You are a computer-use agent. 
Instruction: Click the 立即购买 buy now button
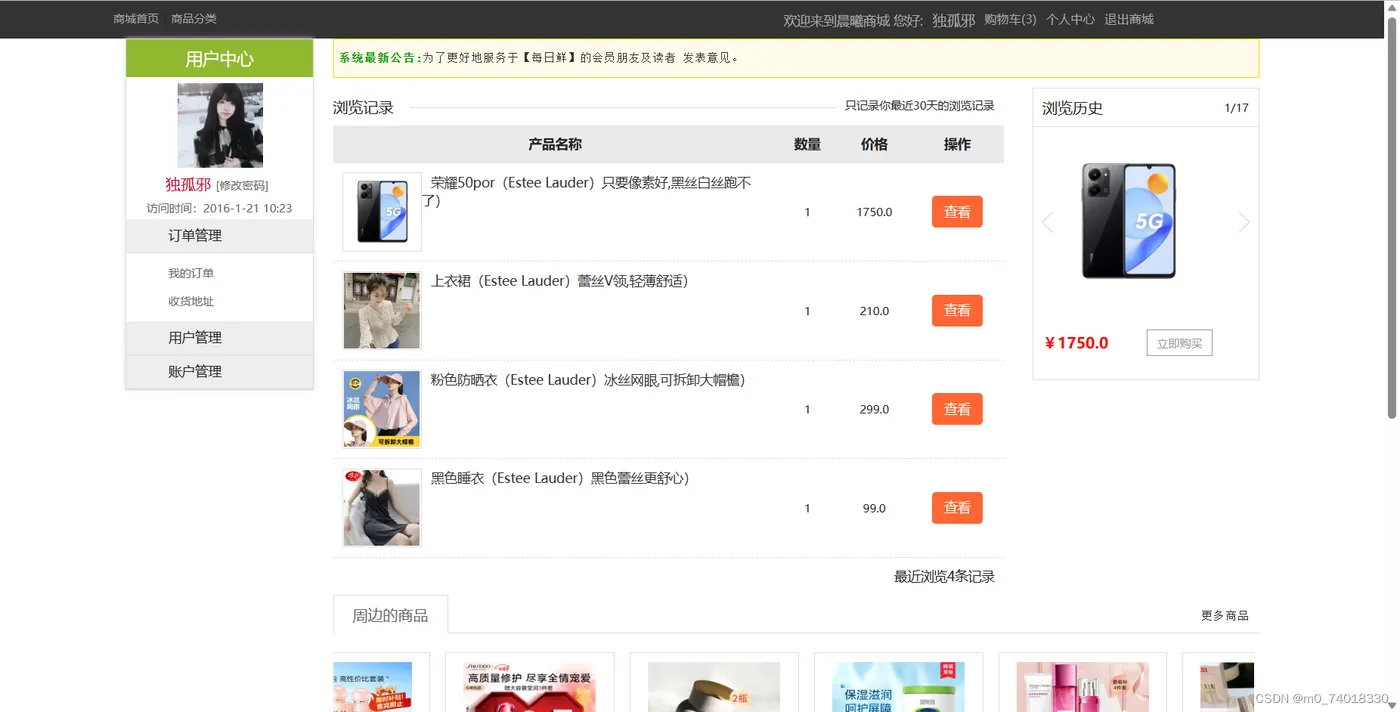pyautogui.click(x=1179, y=343)
